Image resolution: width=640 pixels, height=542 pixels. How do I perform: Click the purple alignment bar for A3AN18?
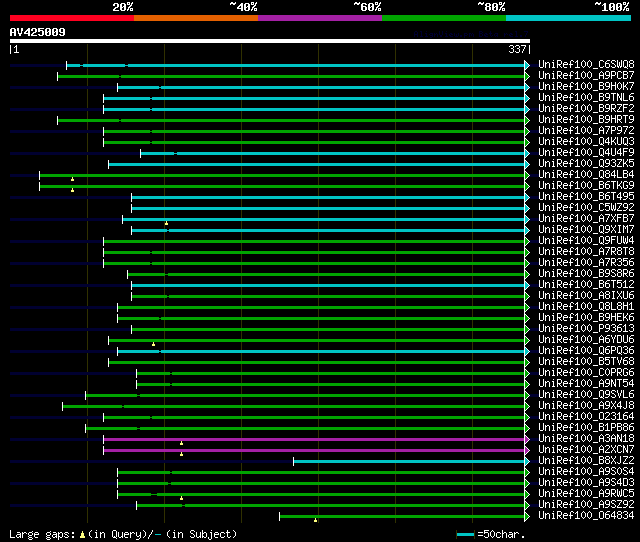click(314, 440)
